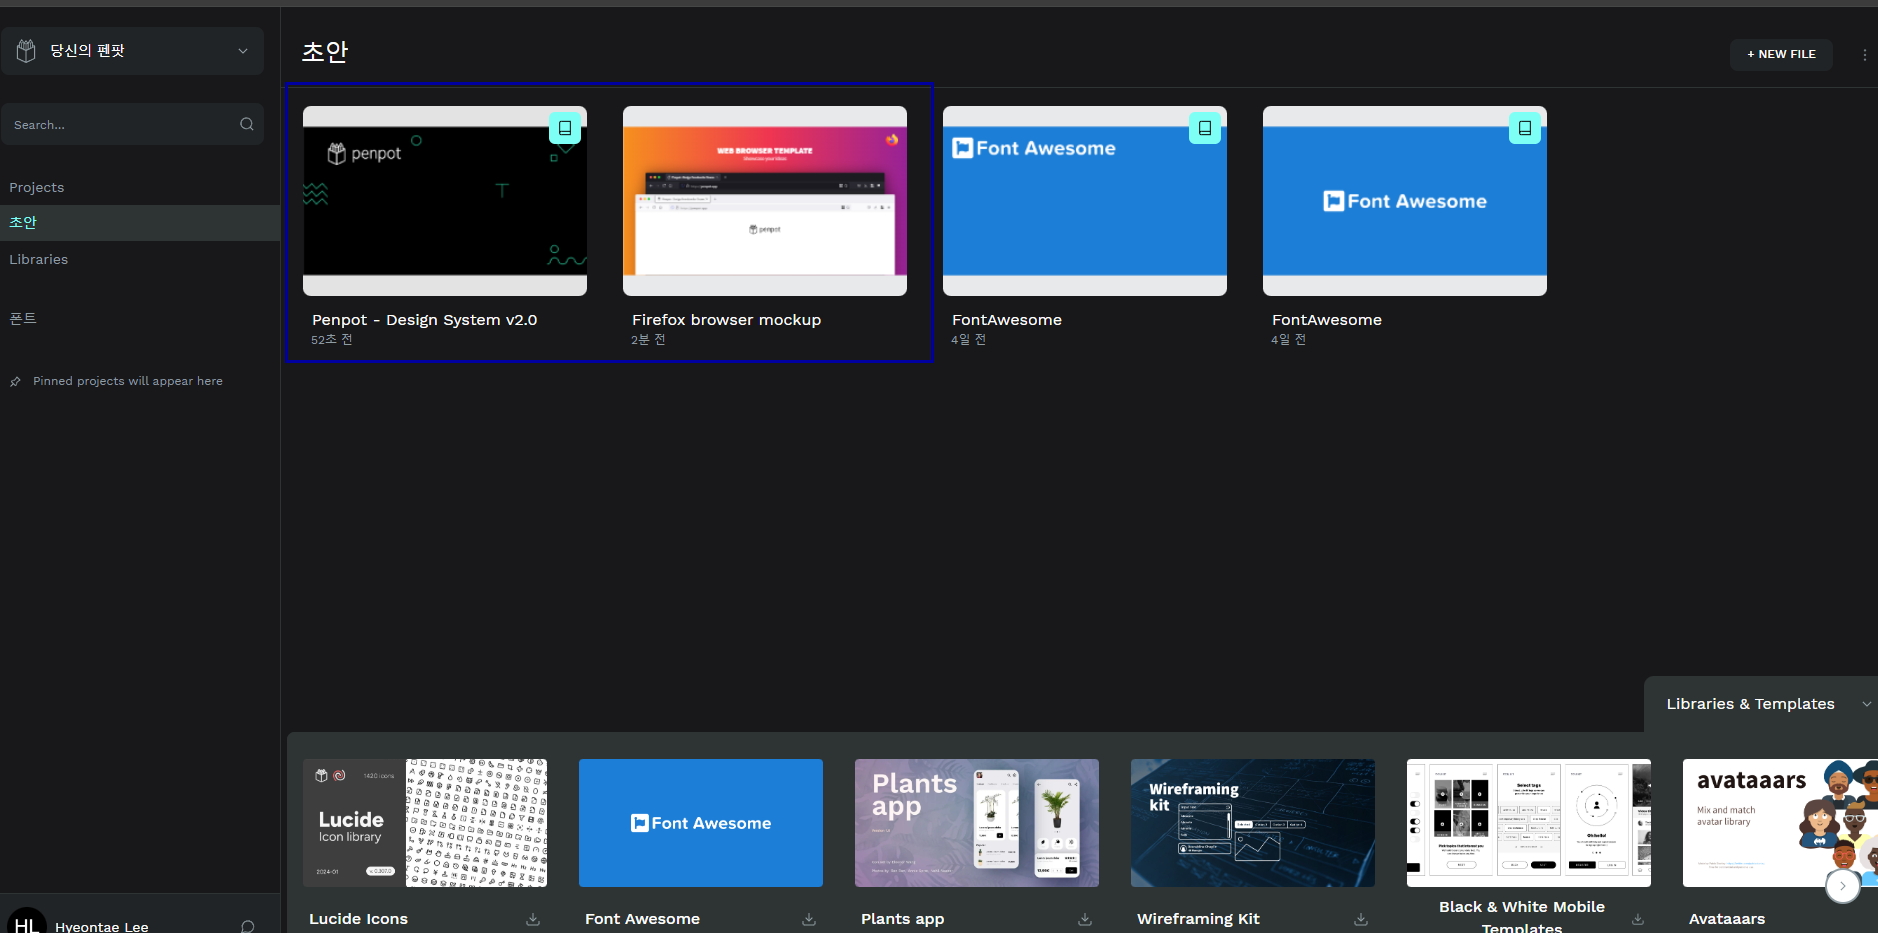
Task: Click the 52초 전 timestamp text
Action: pos(331,340)
